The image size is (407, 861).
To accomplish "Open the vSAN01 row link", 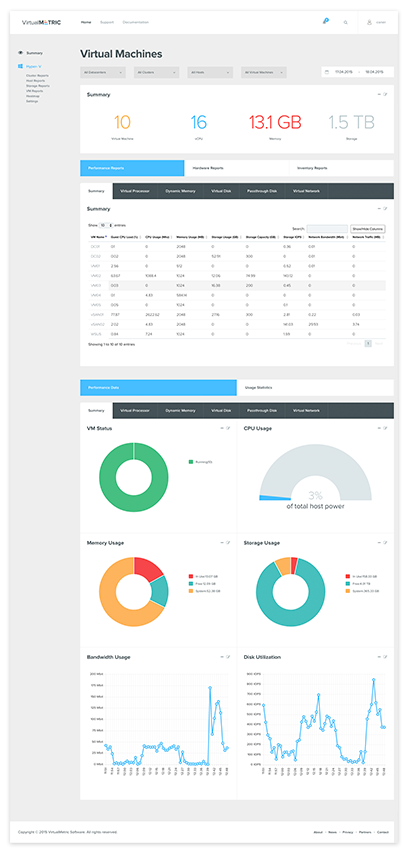I will pos(96,314).
